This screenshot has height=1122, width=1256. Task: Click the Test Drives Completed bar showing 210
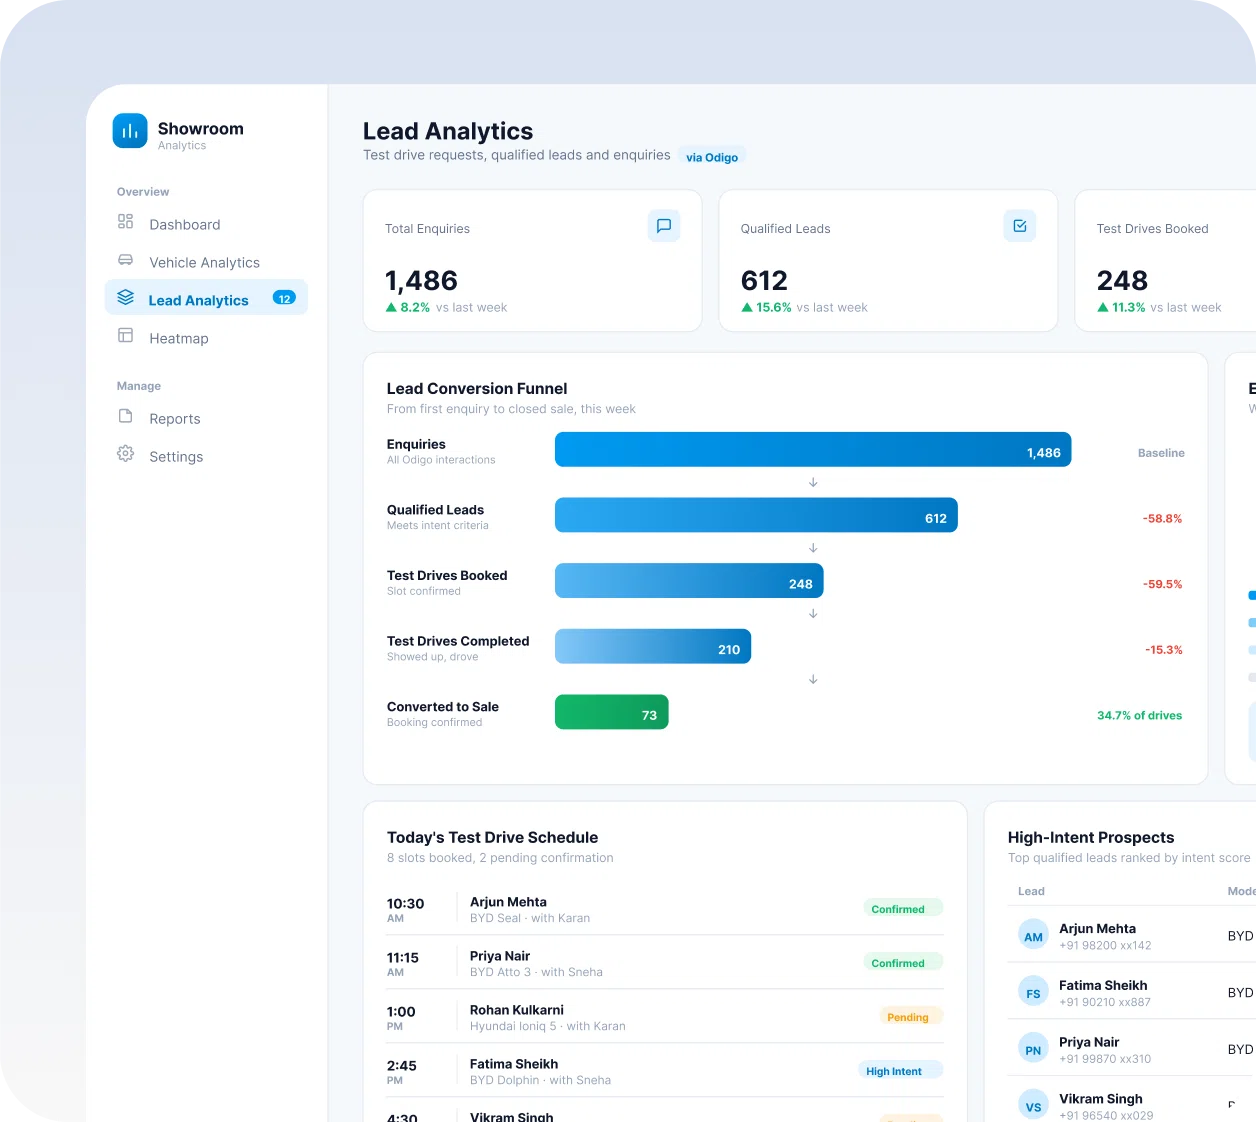(653, 646)
